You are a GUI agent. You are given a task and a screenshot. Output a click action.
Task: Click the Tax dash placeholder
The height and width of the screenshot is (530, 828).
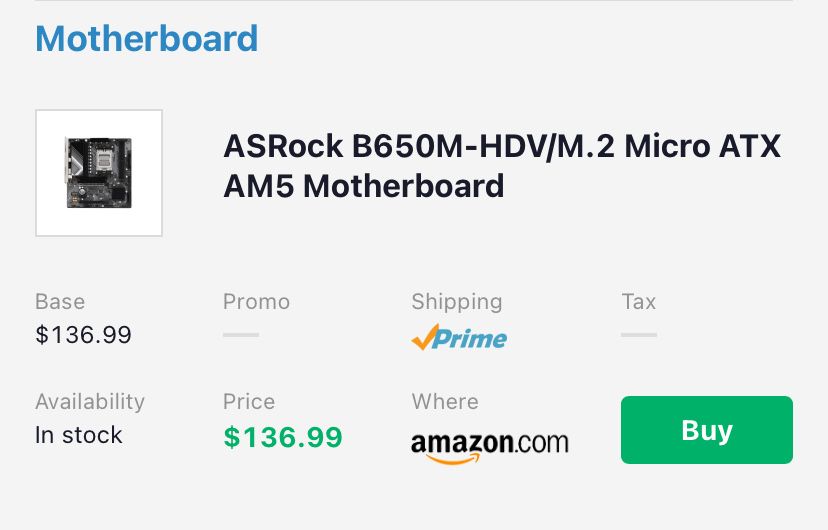point(639,335)
